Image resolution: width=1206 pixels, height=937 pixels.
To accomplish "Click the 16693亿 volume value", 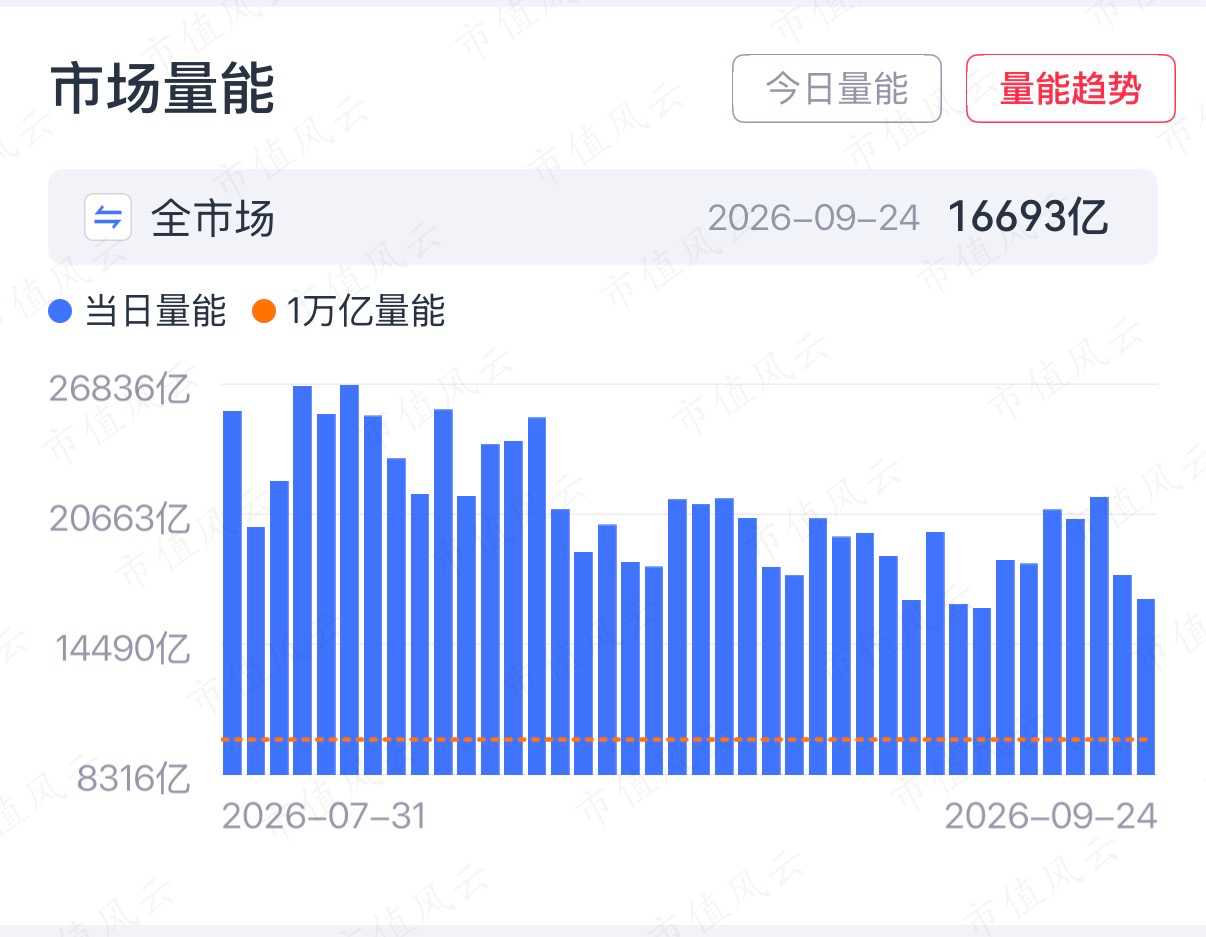I will [1028, 217].
